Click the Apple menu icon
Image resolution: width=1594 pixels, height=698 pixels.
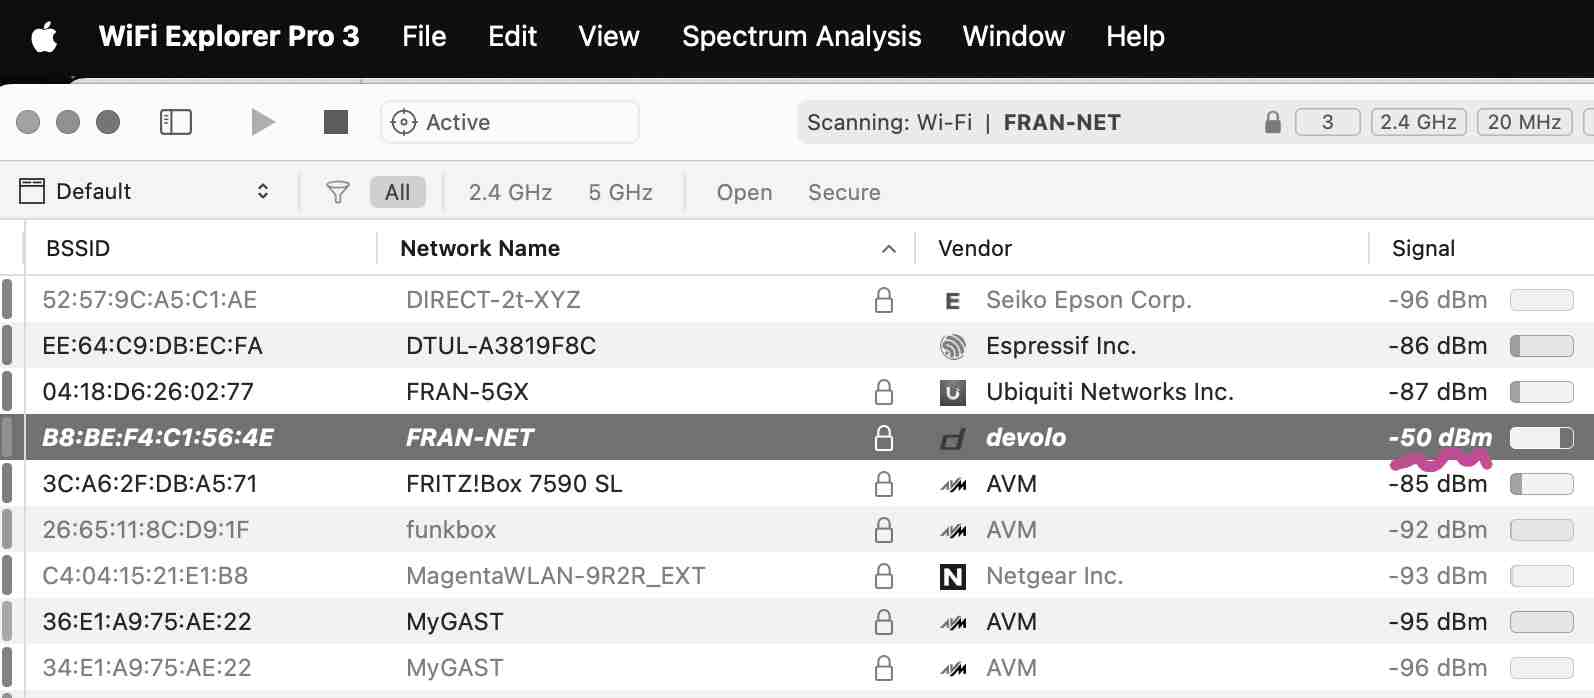pyautogui.click(x=44, y=37)
